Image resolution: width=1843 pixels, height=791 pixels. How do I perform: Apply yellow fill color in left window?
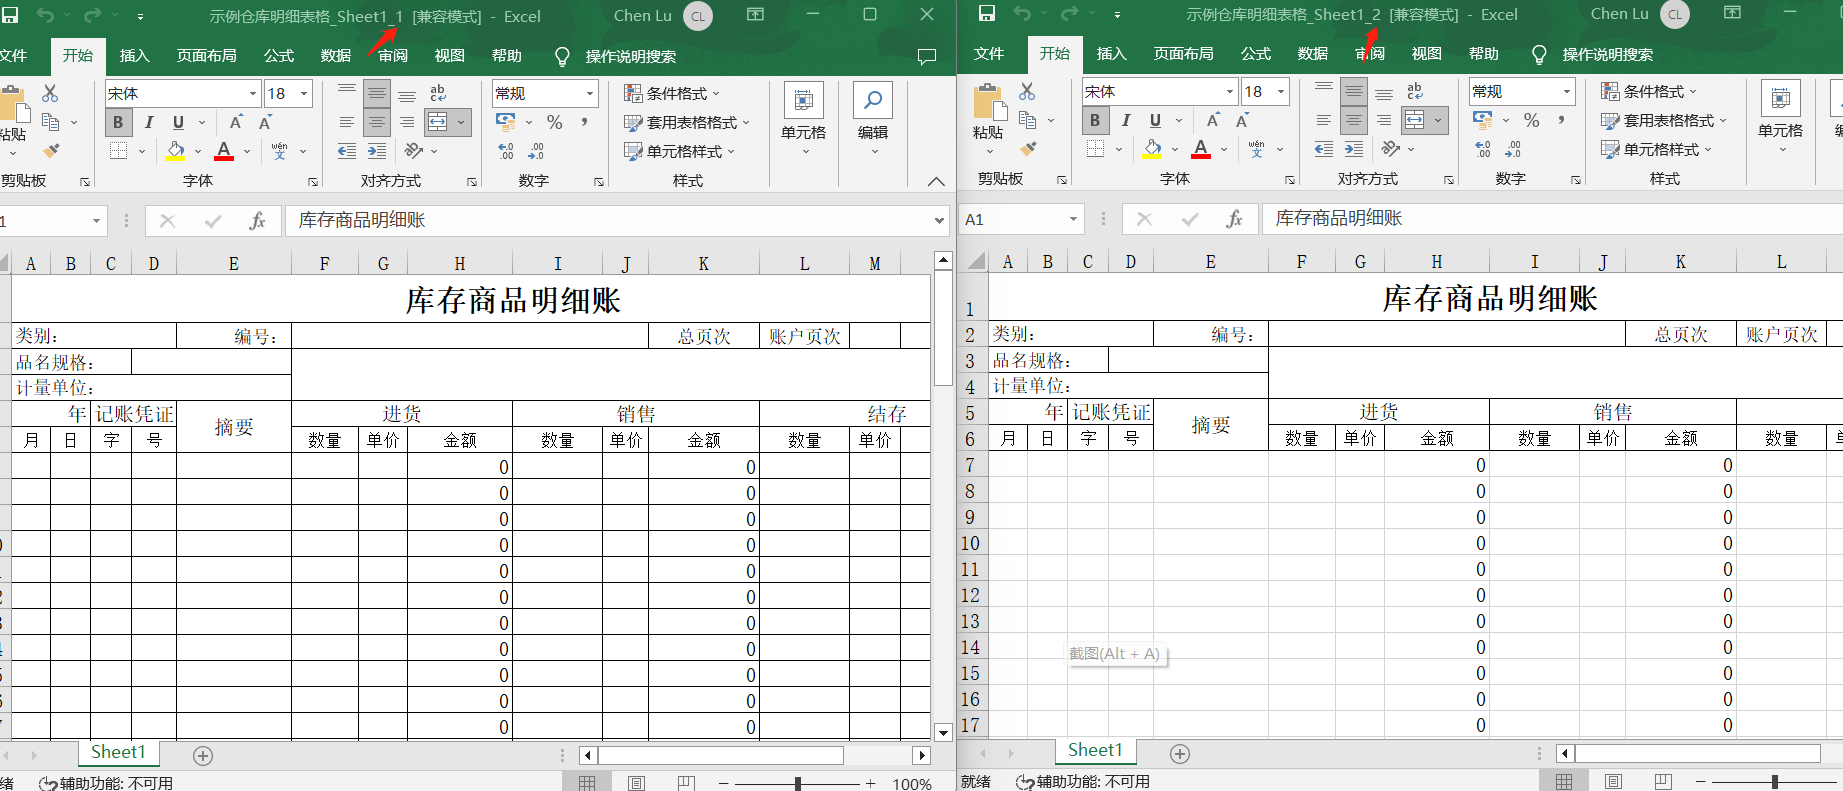(175, 151)
